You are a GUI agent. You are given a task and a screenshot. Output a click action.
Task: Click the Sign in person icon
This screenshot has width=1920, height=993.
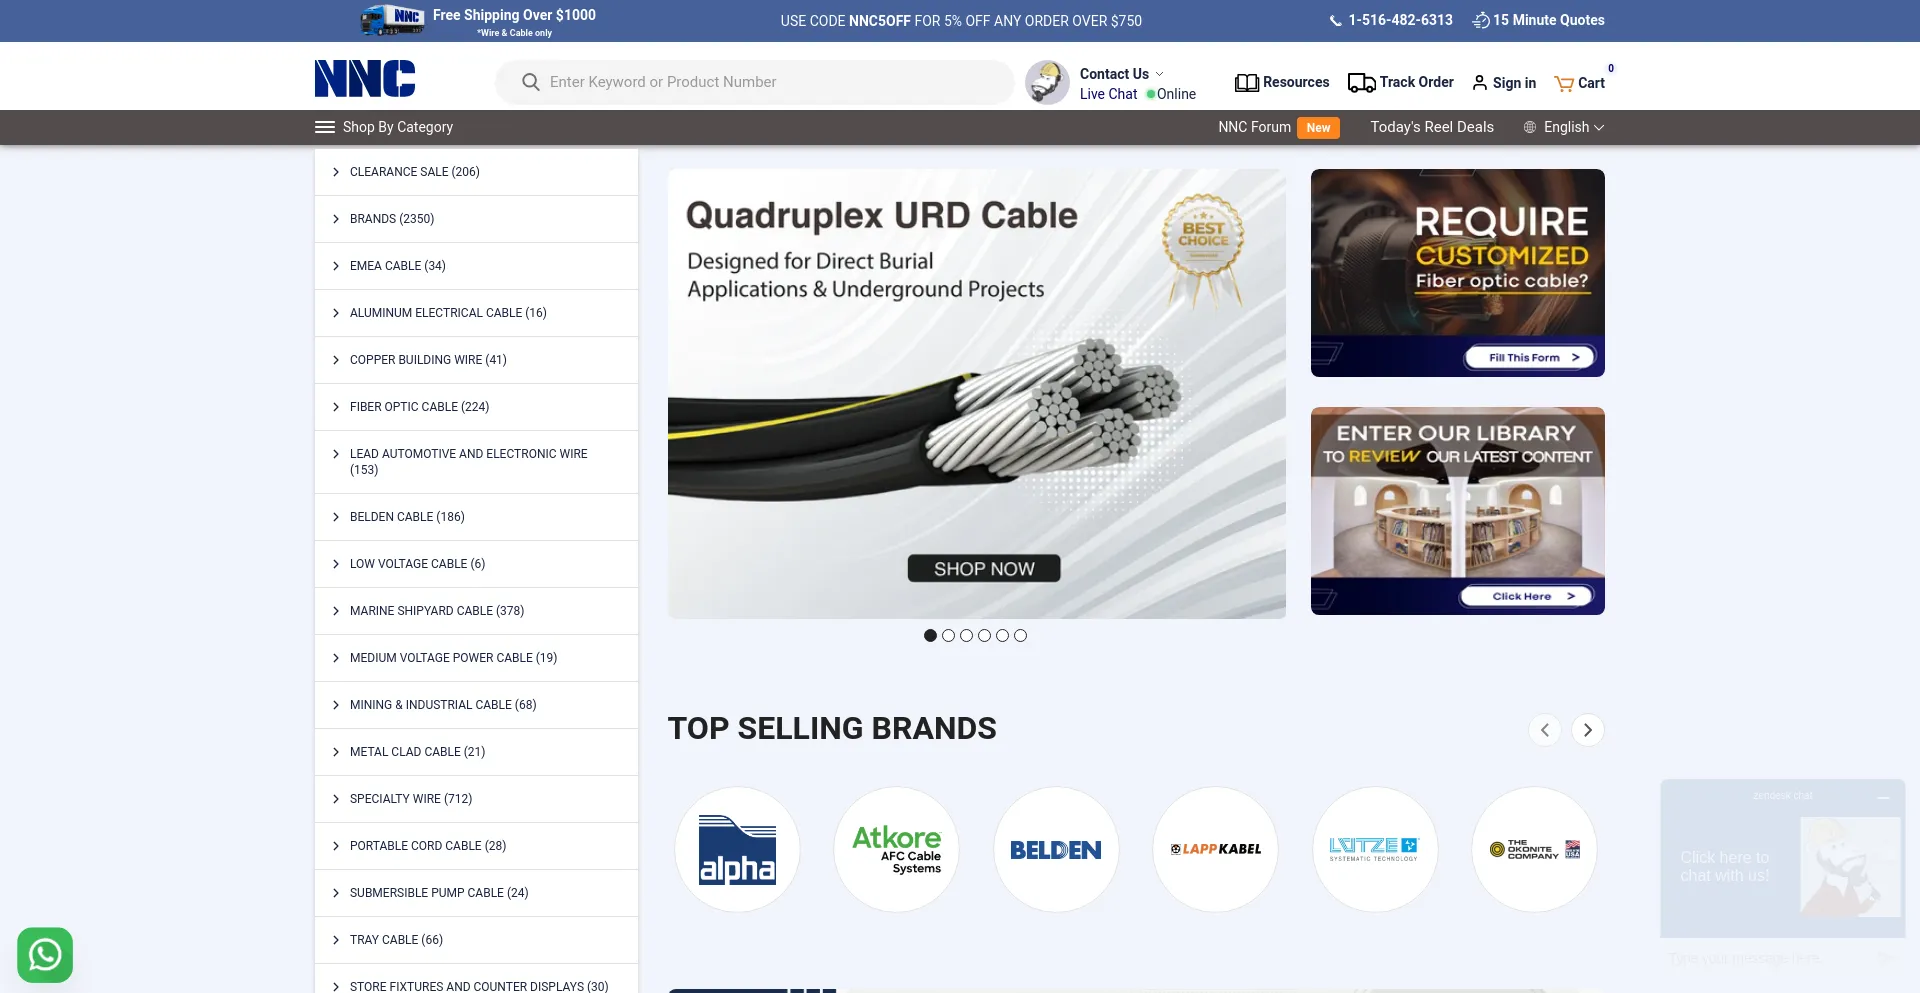(1479, 83)
